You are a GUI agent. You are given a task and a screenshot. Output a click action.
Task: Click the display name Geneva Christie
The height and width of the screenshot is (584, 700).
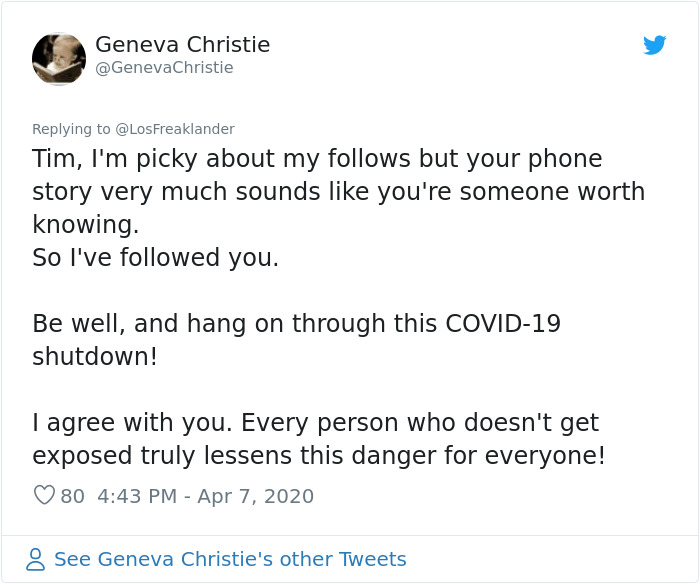point(182,45)
